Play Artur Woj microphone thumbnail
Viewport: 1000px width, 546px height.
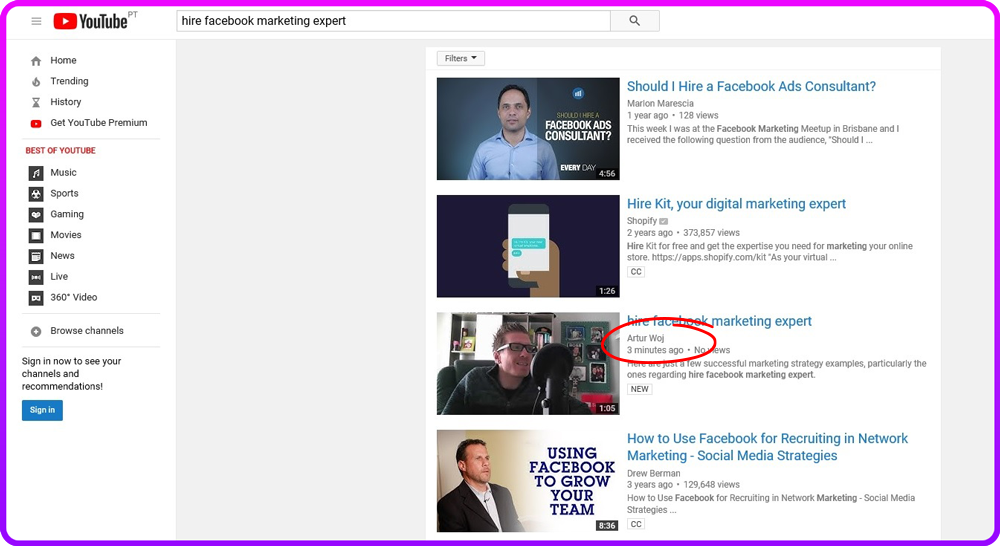coord(528,364)
